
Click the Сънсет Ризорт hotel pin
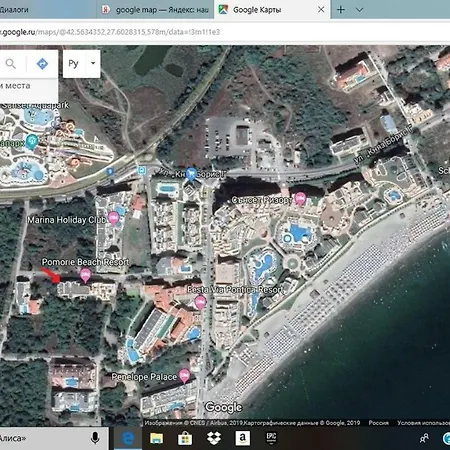(x=300, y=198)
